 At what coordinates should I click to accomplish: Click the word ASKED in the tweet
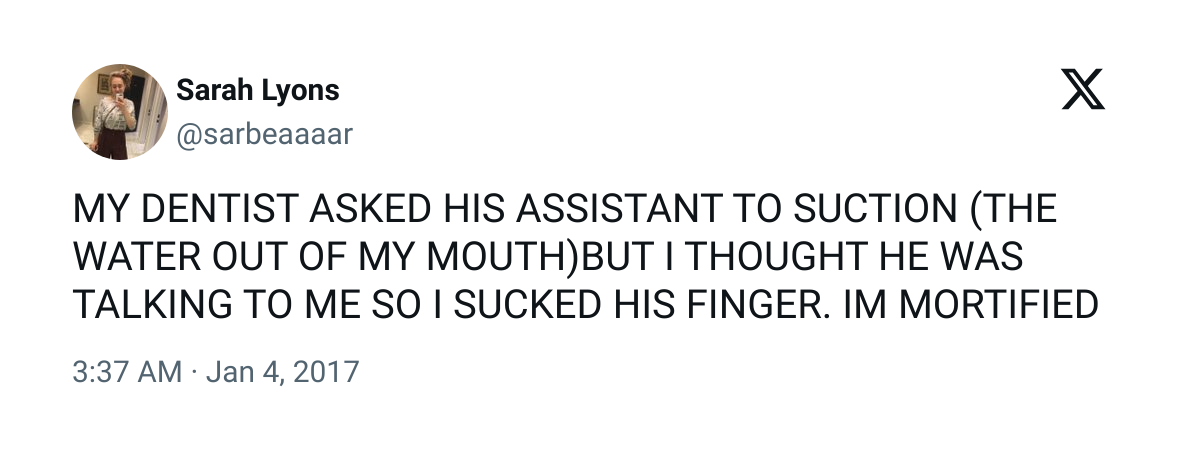pyautogui.click(x=370, y=209)
